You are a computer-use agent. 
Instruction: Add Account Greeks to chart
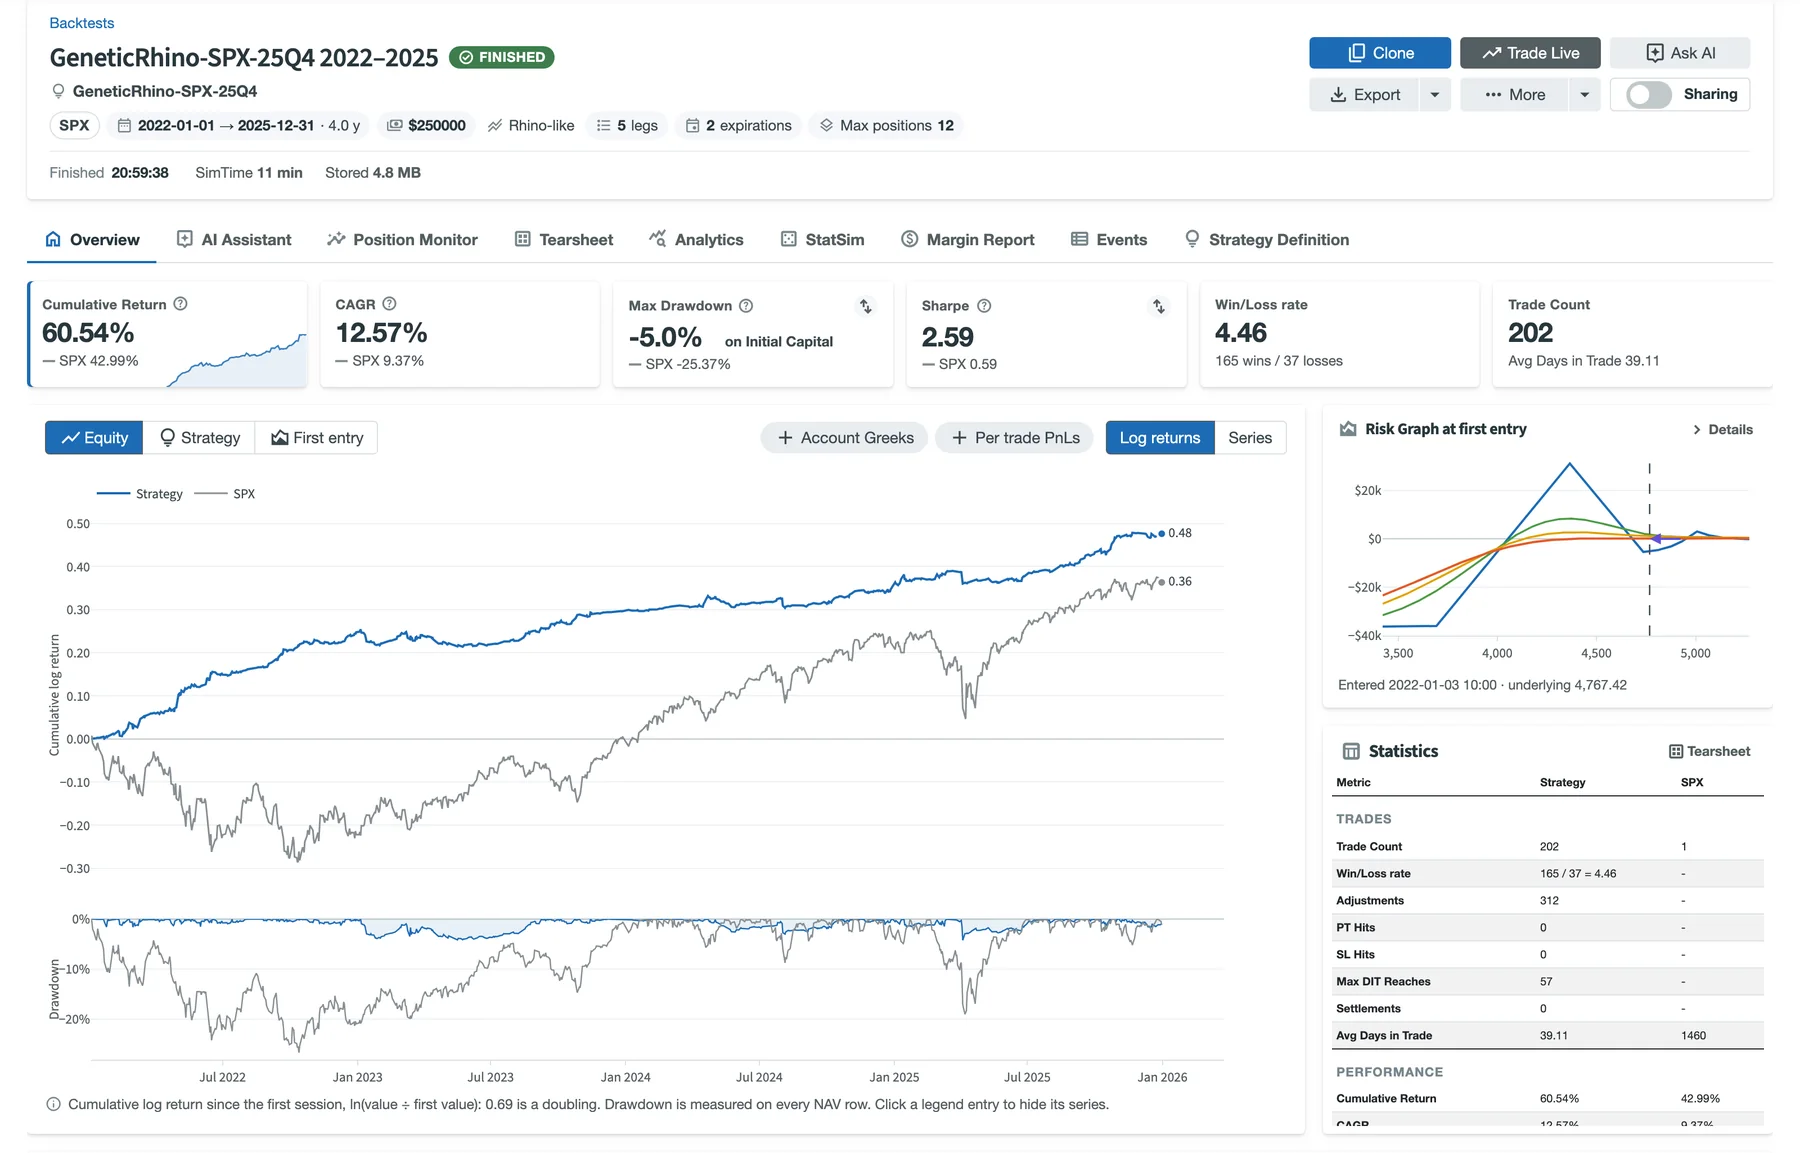pyautogui.click(x=845, y=438)
